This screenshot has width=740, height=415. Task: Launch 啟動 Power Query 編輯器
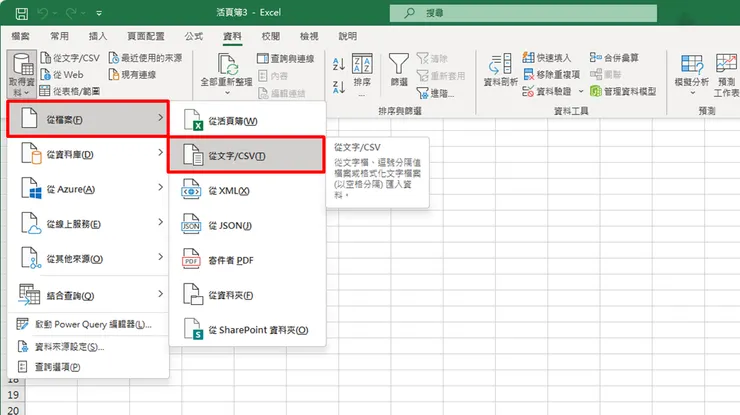click(x=88, y=324)
